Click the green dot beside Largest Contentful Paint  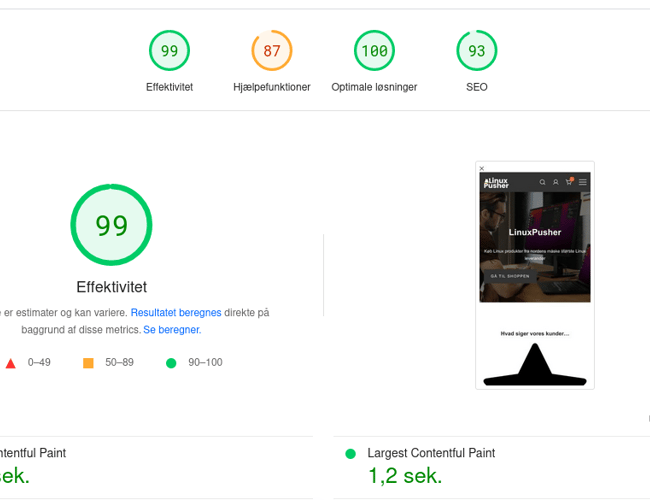pos(350,454)
